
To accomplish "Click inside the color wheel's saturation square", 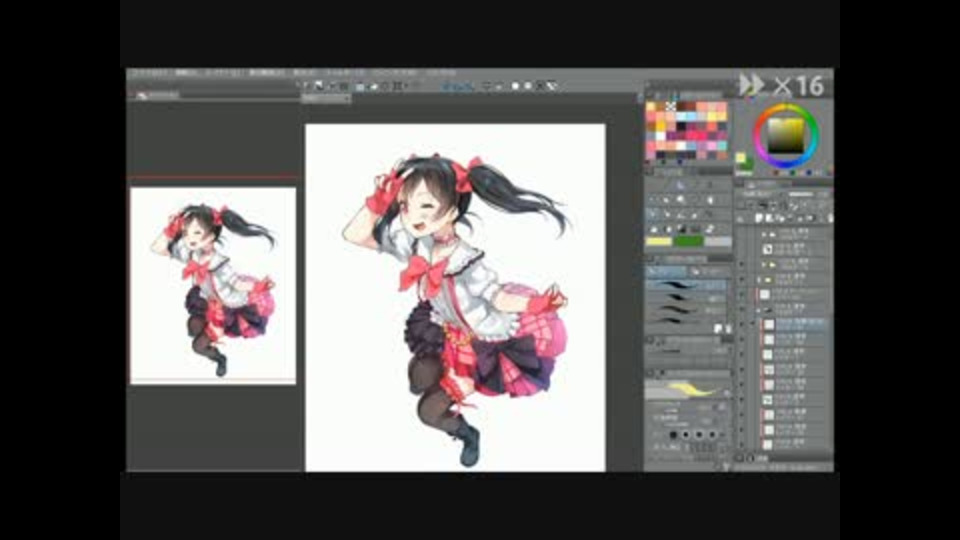I will pos(786,135).
